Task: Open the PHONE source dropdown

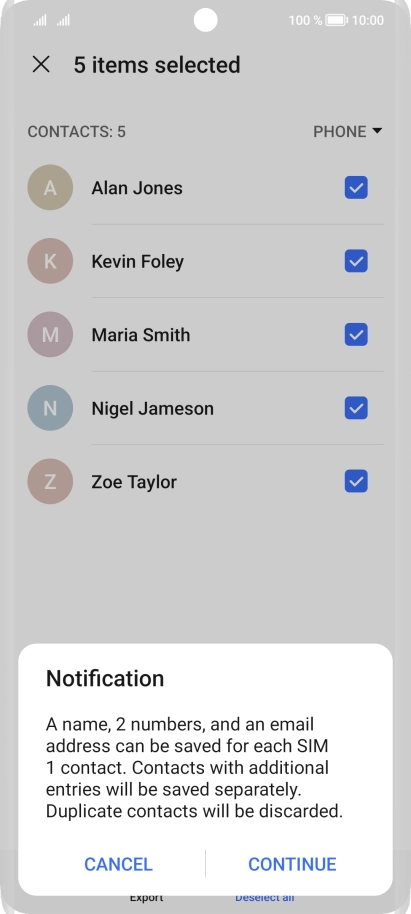Action: [x=347, y=132]
